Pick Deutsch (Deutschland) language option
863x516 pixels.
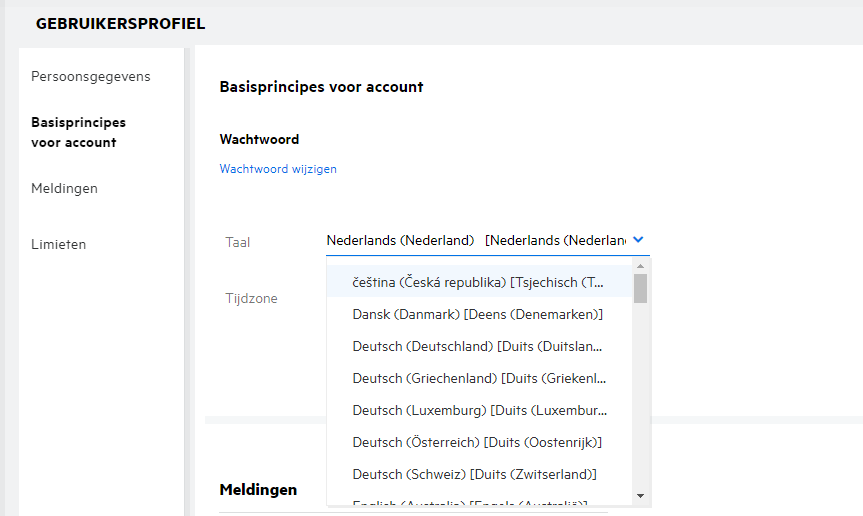point(479,346)
